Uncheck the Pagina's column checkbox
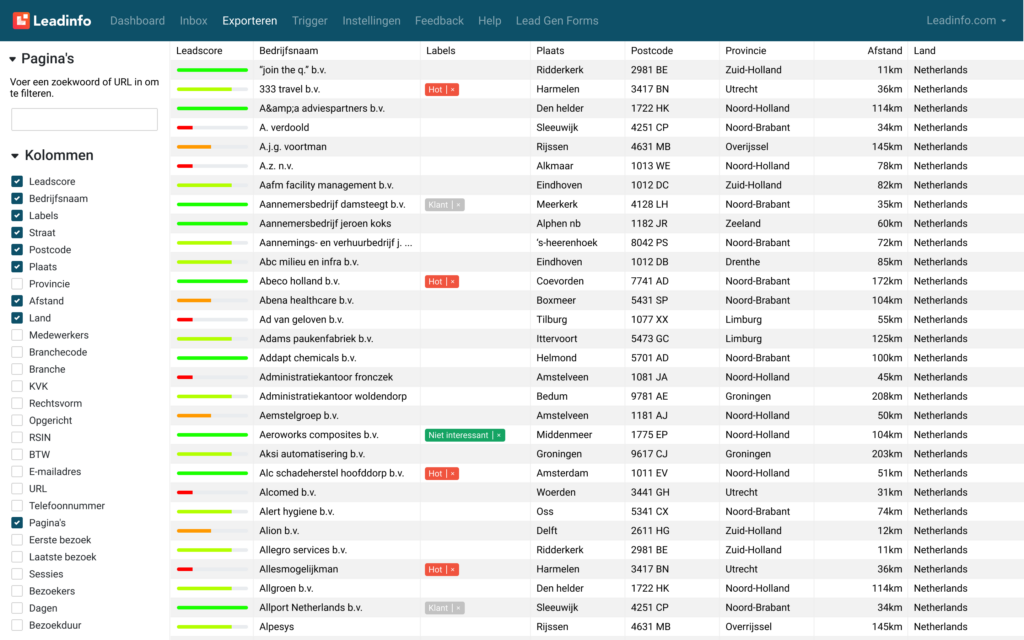The image size is (1024, 640). tap(17, 522)
